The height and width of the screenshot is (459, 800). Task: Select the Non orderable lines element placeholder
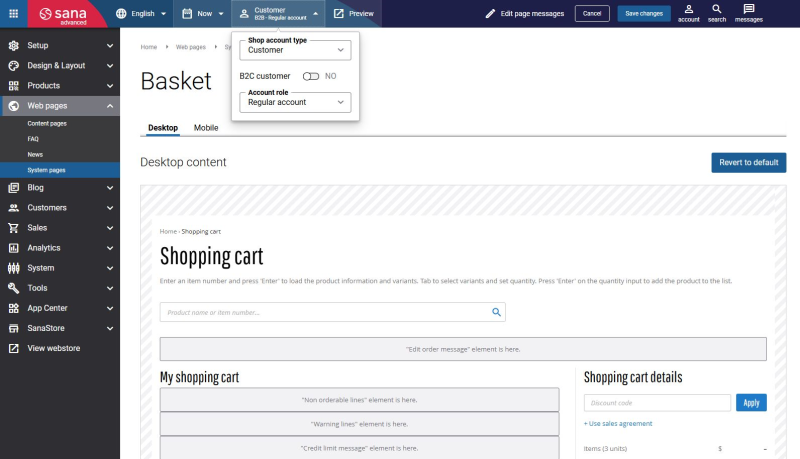(x=359, y=400)
